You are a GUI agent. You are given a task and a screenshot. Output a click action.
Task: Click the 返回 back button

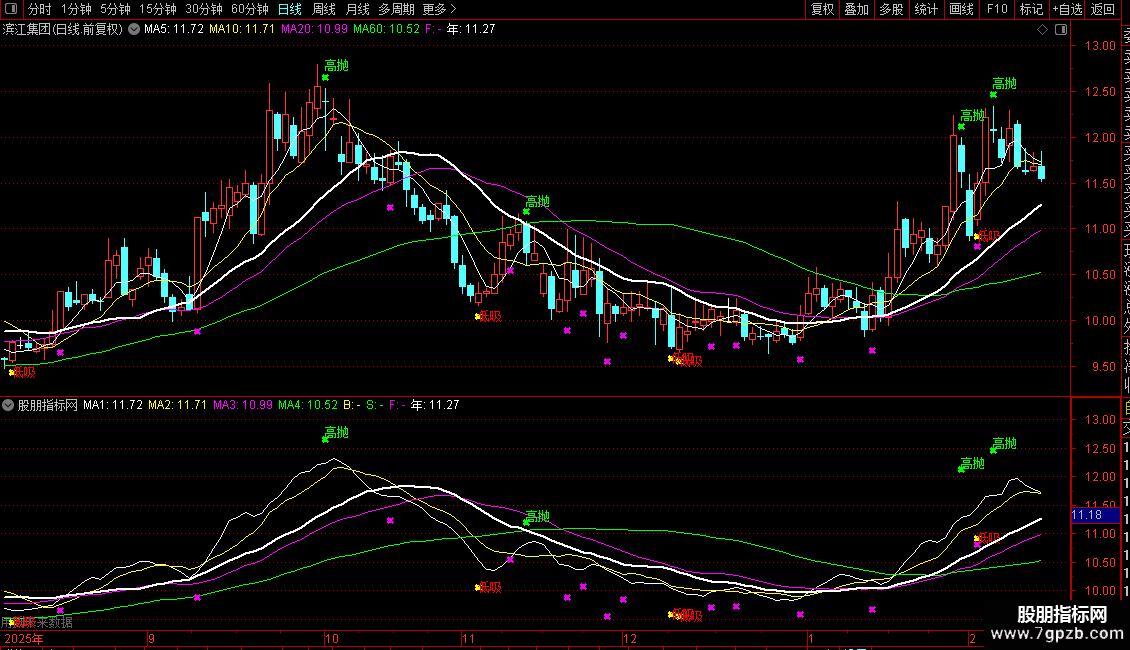coord(1103,9)
